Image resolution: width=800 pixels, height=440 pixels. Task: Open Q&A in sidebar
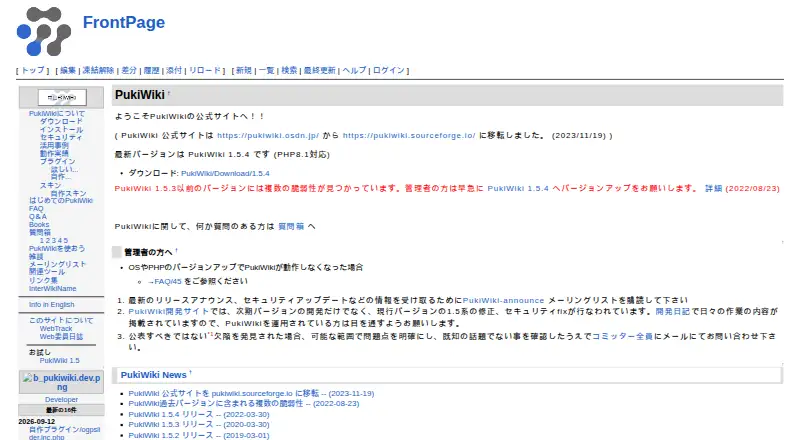[38, 216]
